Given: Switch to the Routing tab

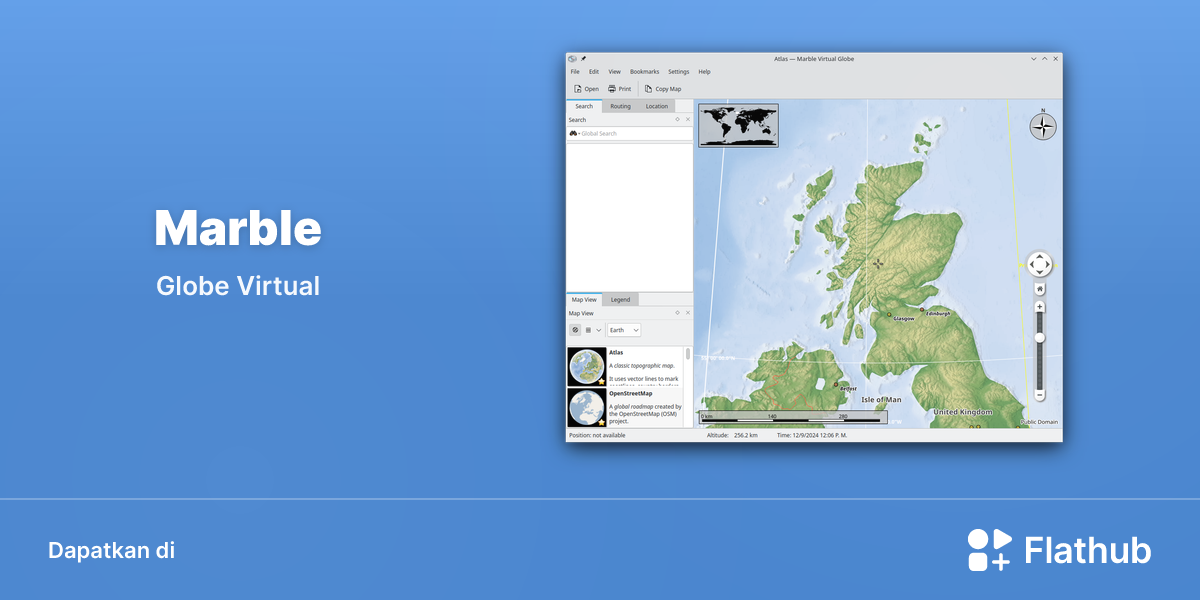Looking at the screenshot, I should click(x=621, y=106).
